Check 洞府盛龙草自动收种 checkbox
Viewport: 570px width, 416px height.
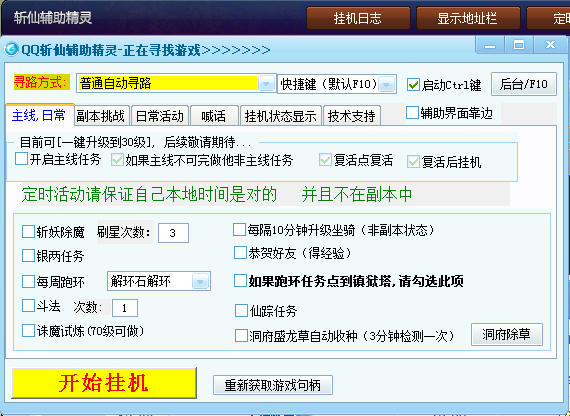click(x=241, y=336)
